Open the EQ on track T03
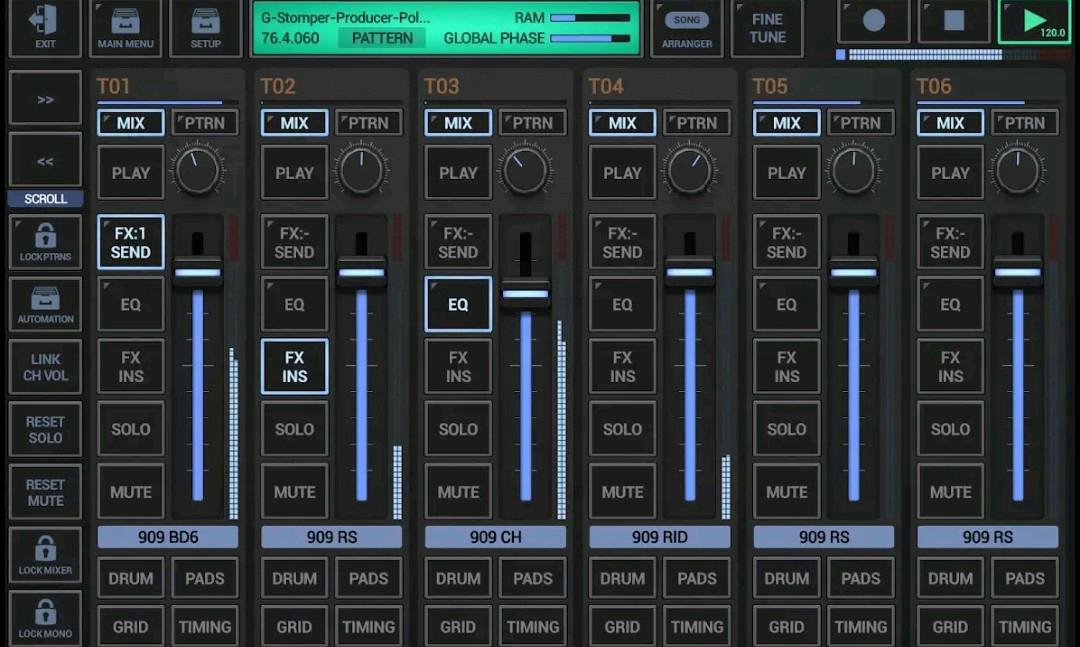Viewport: 1080px width, 647px height. click(458, 304)
